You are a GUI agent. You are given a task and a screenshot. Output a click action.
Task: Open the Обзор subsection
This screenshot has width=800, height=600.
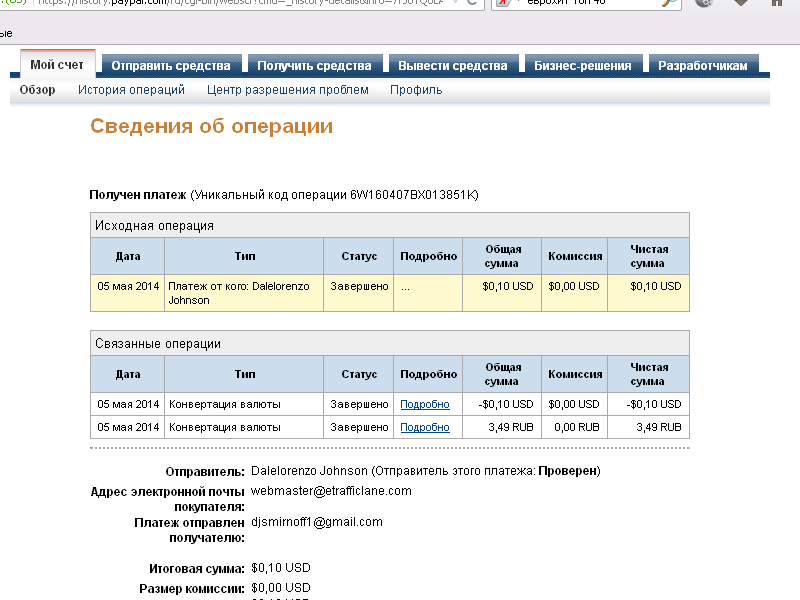[37, 90]
